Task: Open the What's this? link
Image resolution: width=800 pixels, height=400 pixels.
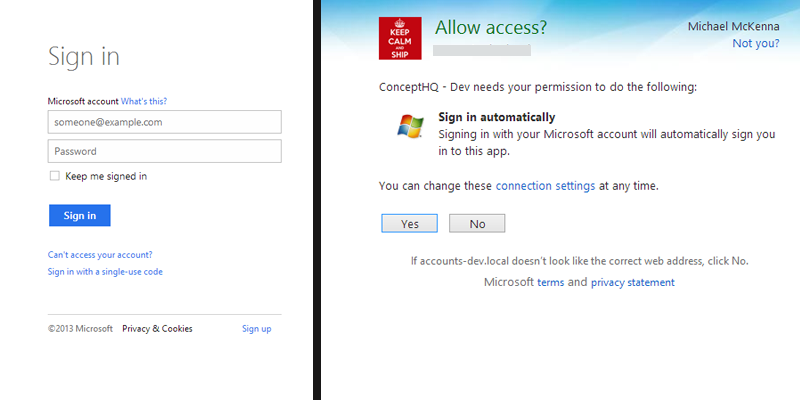Action: click(144, 101)
